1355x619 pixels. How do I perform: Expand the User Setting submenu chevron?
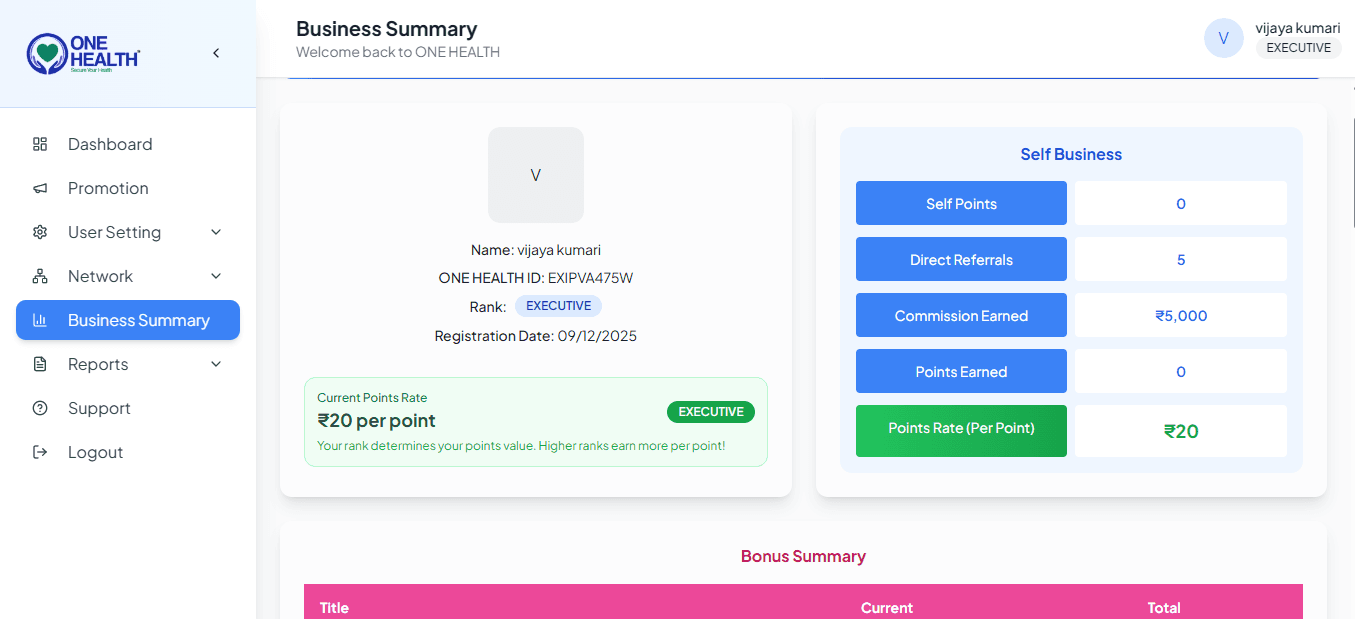point(216,232)
